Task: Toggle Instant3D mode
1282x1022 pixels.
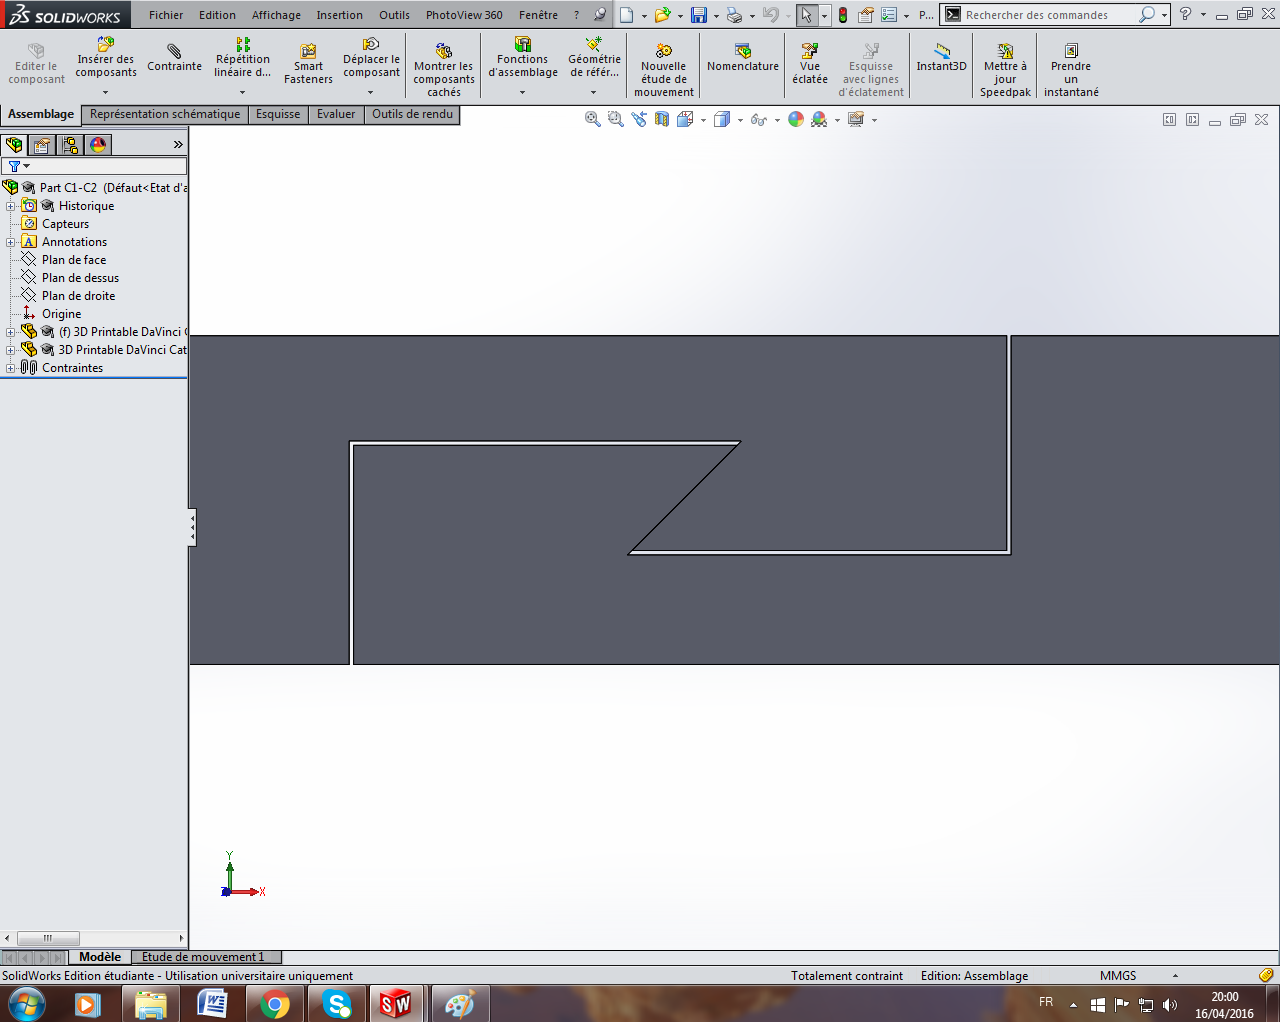Action: 942,58
